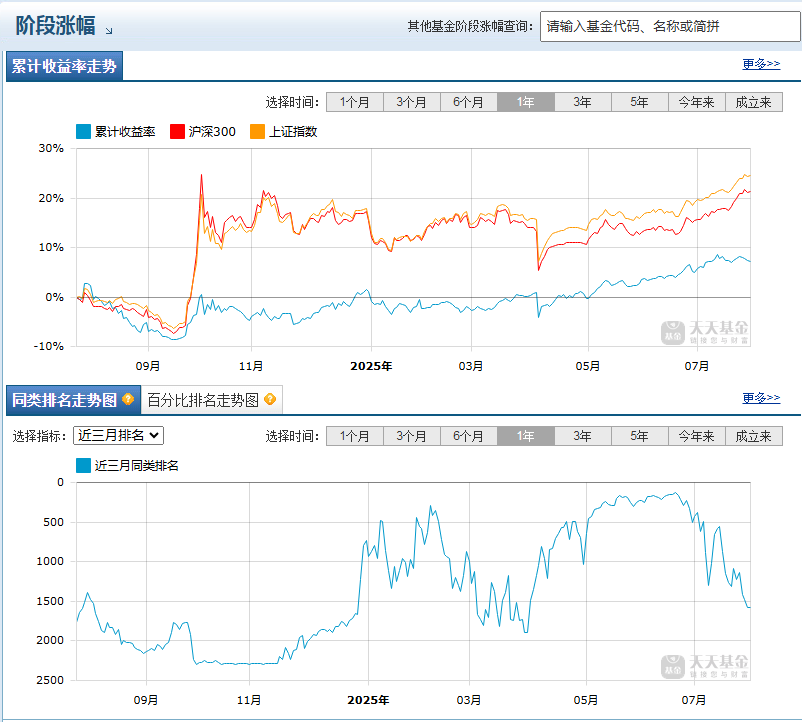Toggle the orange 上证指数 legend swatch
Viewport: 802px width, 722px height.
(257, 131)
